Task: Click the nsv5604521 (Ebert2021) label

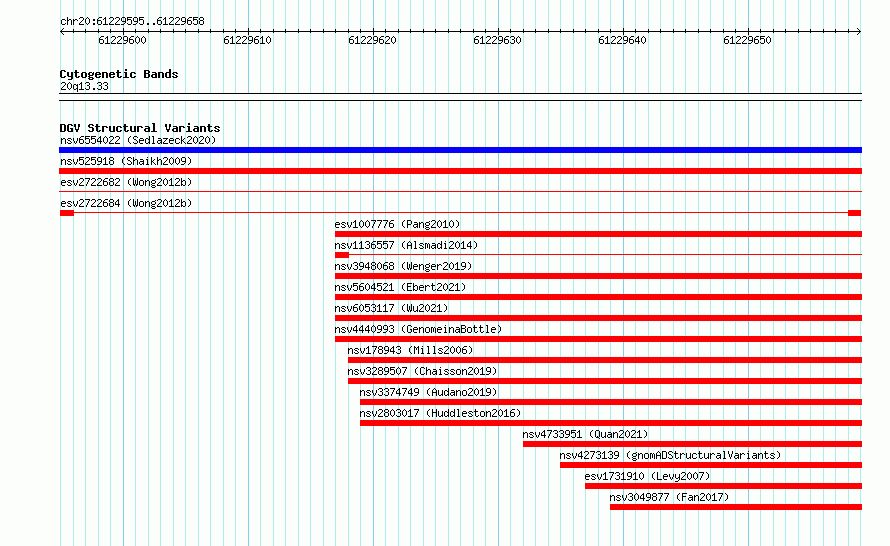Action: [400, 287]
